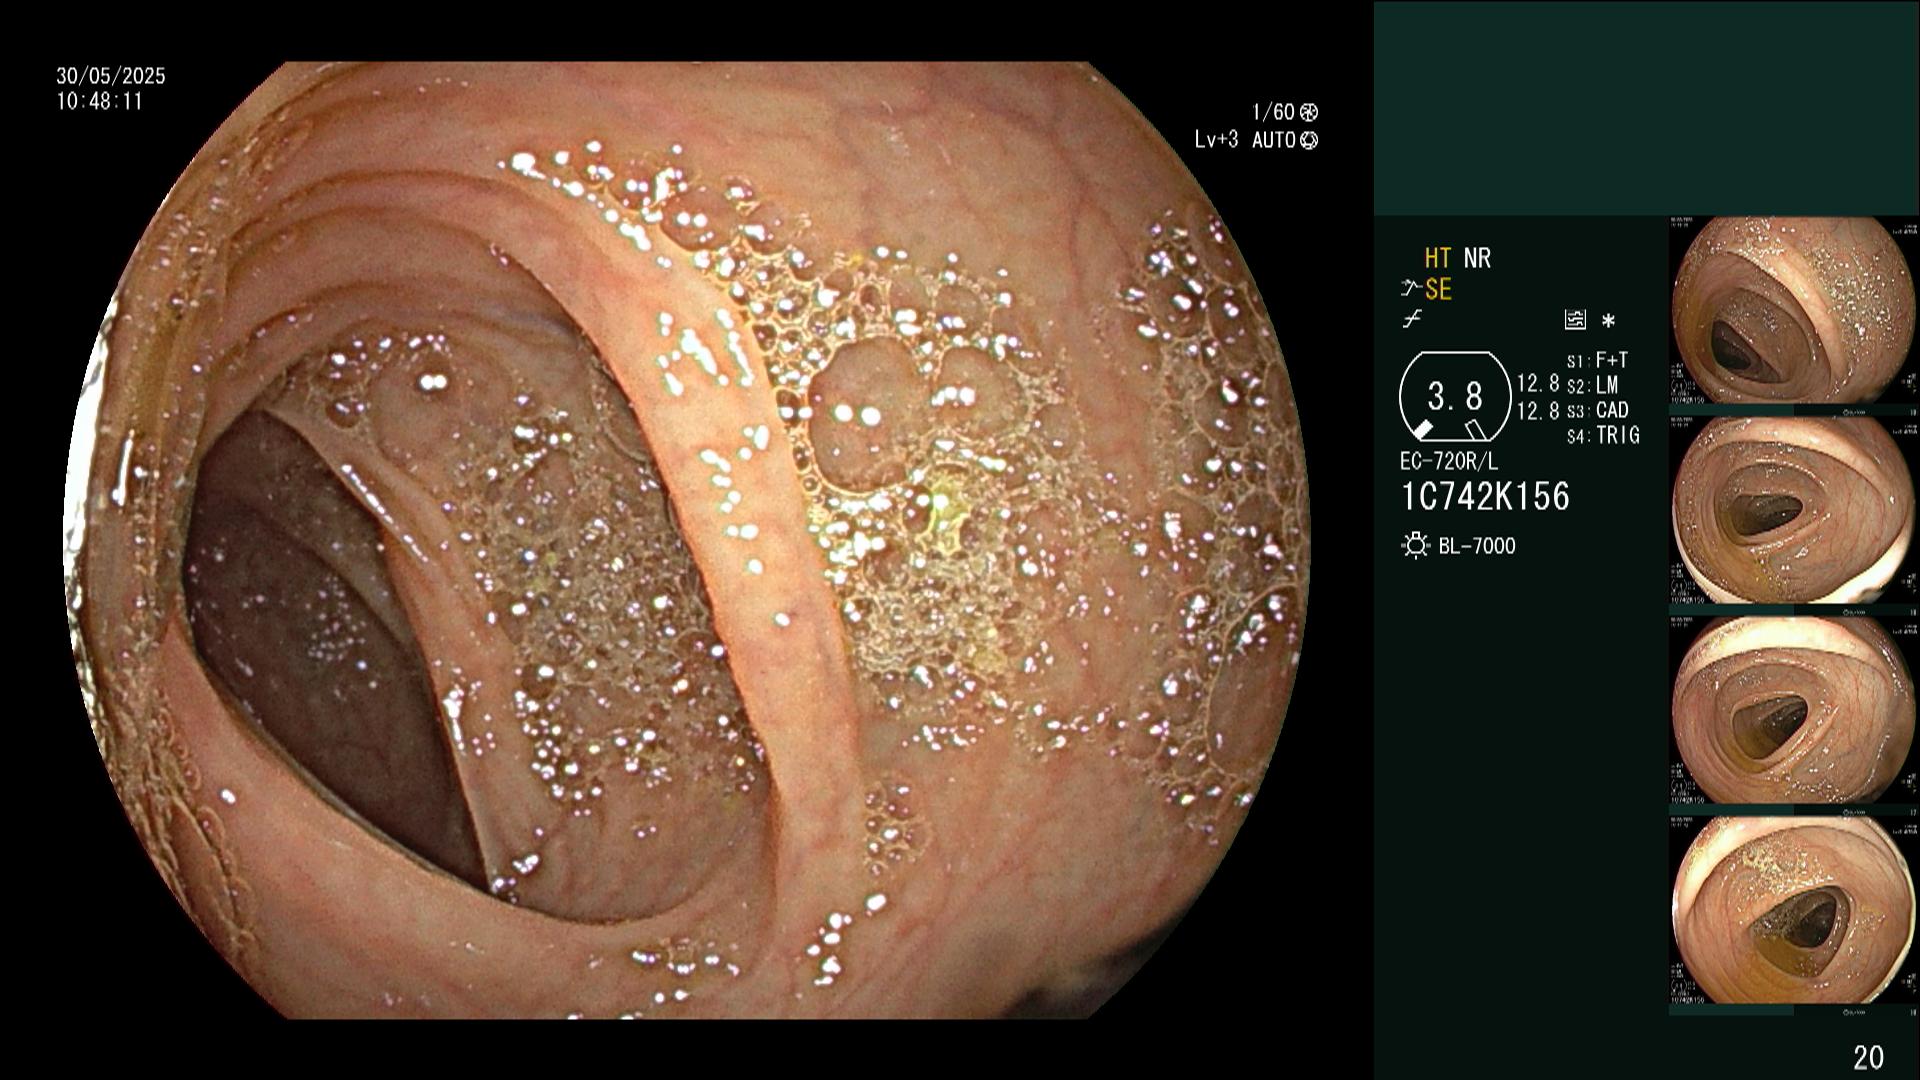1920x1080 pixels.
Task: Click the image counter 20
Action: (x=1868, y=1057)
